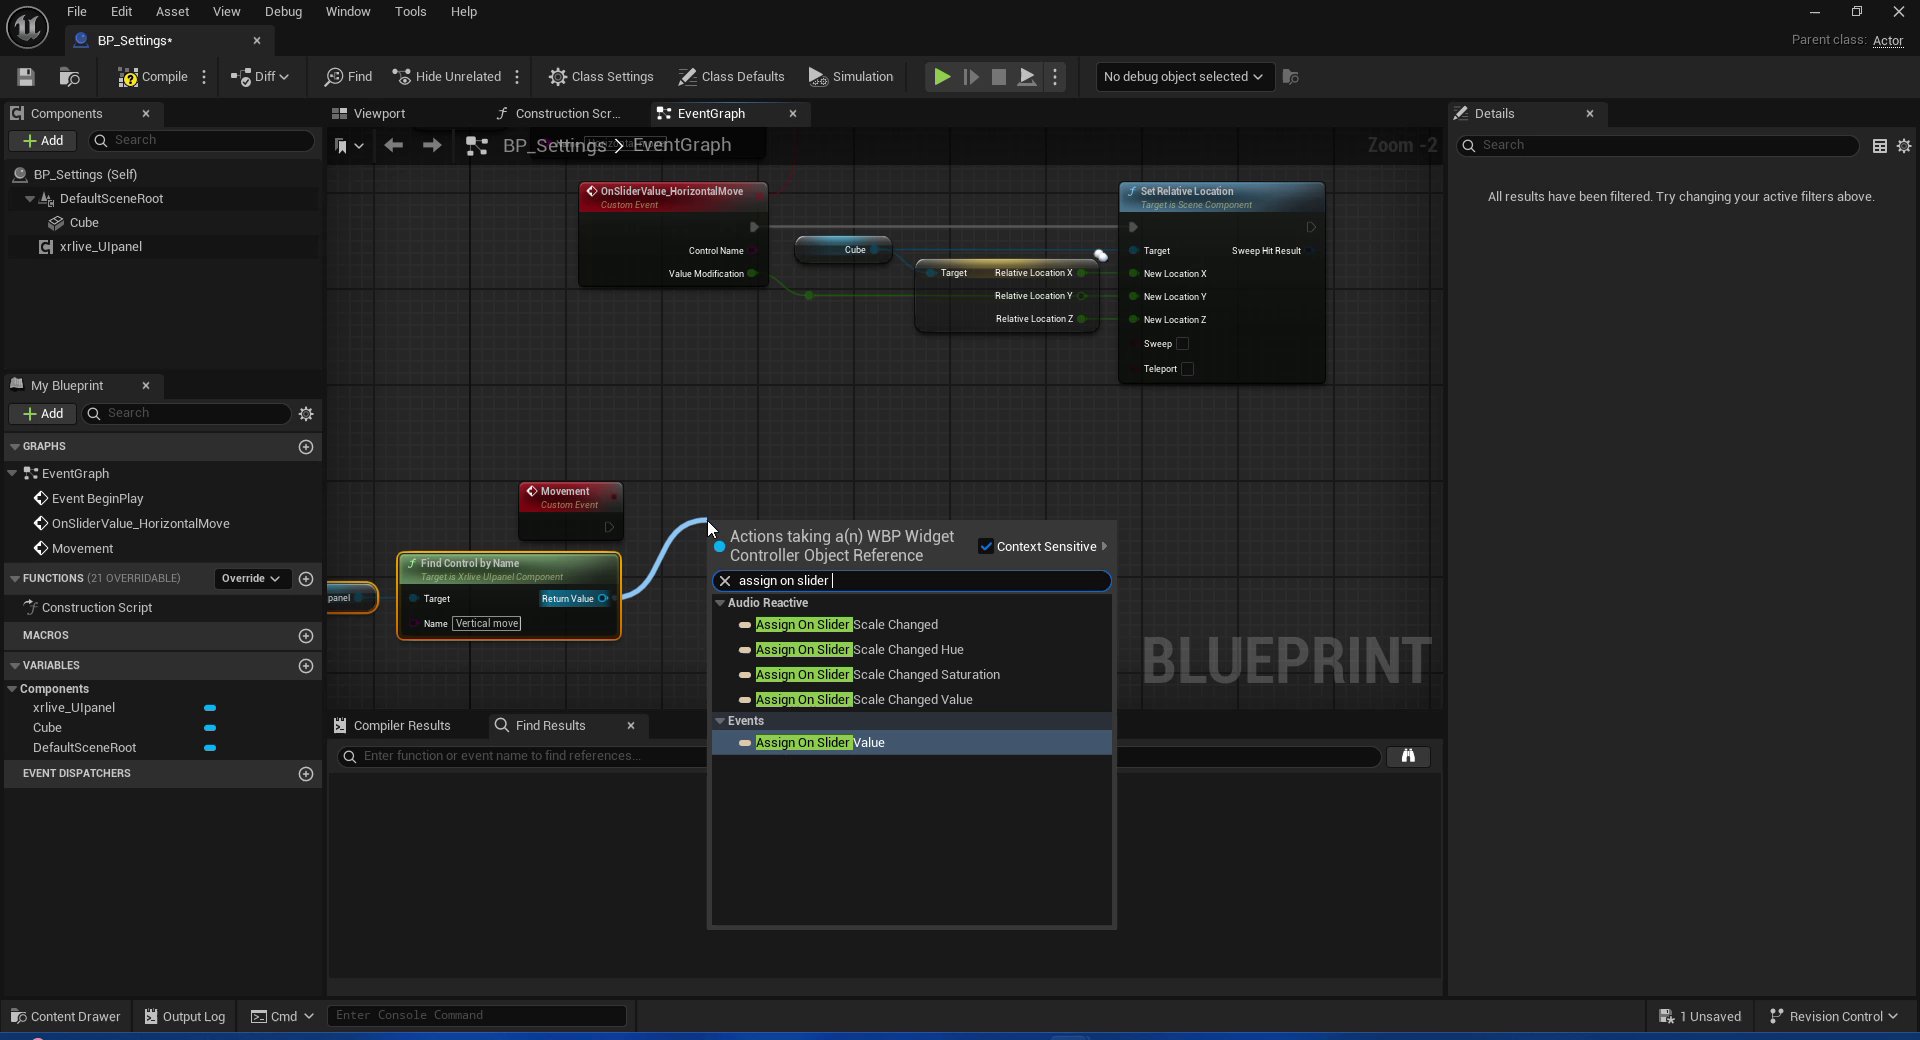Collapse DefaultSceneRoot in components tree
This screenshot has height=1040, width=1920.
tap(30, 199)
